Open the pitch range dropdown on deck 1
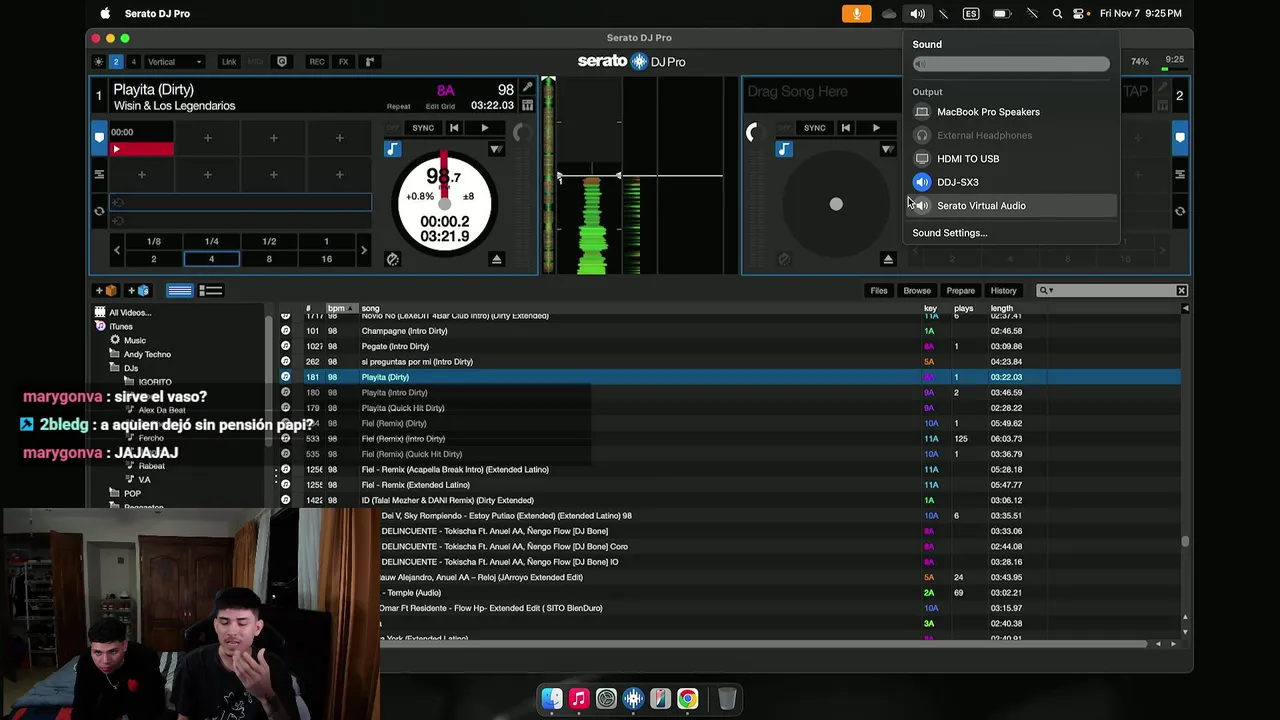Image resolution: width=1280 pixels, height=720 pixels. point(496,149)
